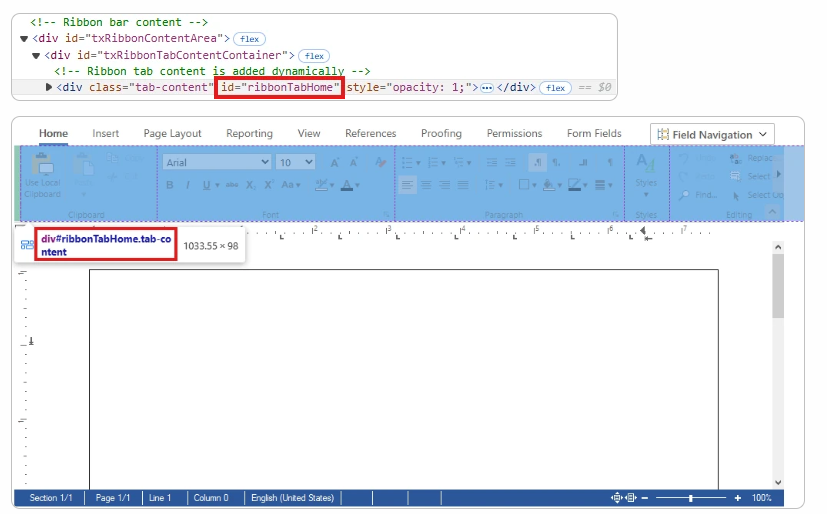Toggle control characters pilcrow display
This screenshot has height=514, width=827.
click(x=610, y=162)
